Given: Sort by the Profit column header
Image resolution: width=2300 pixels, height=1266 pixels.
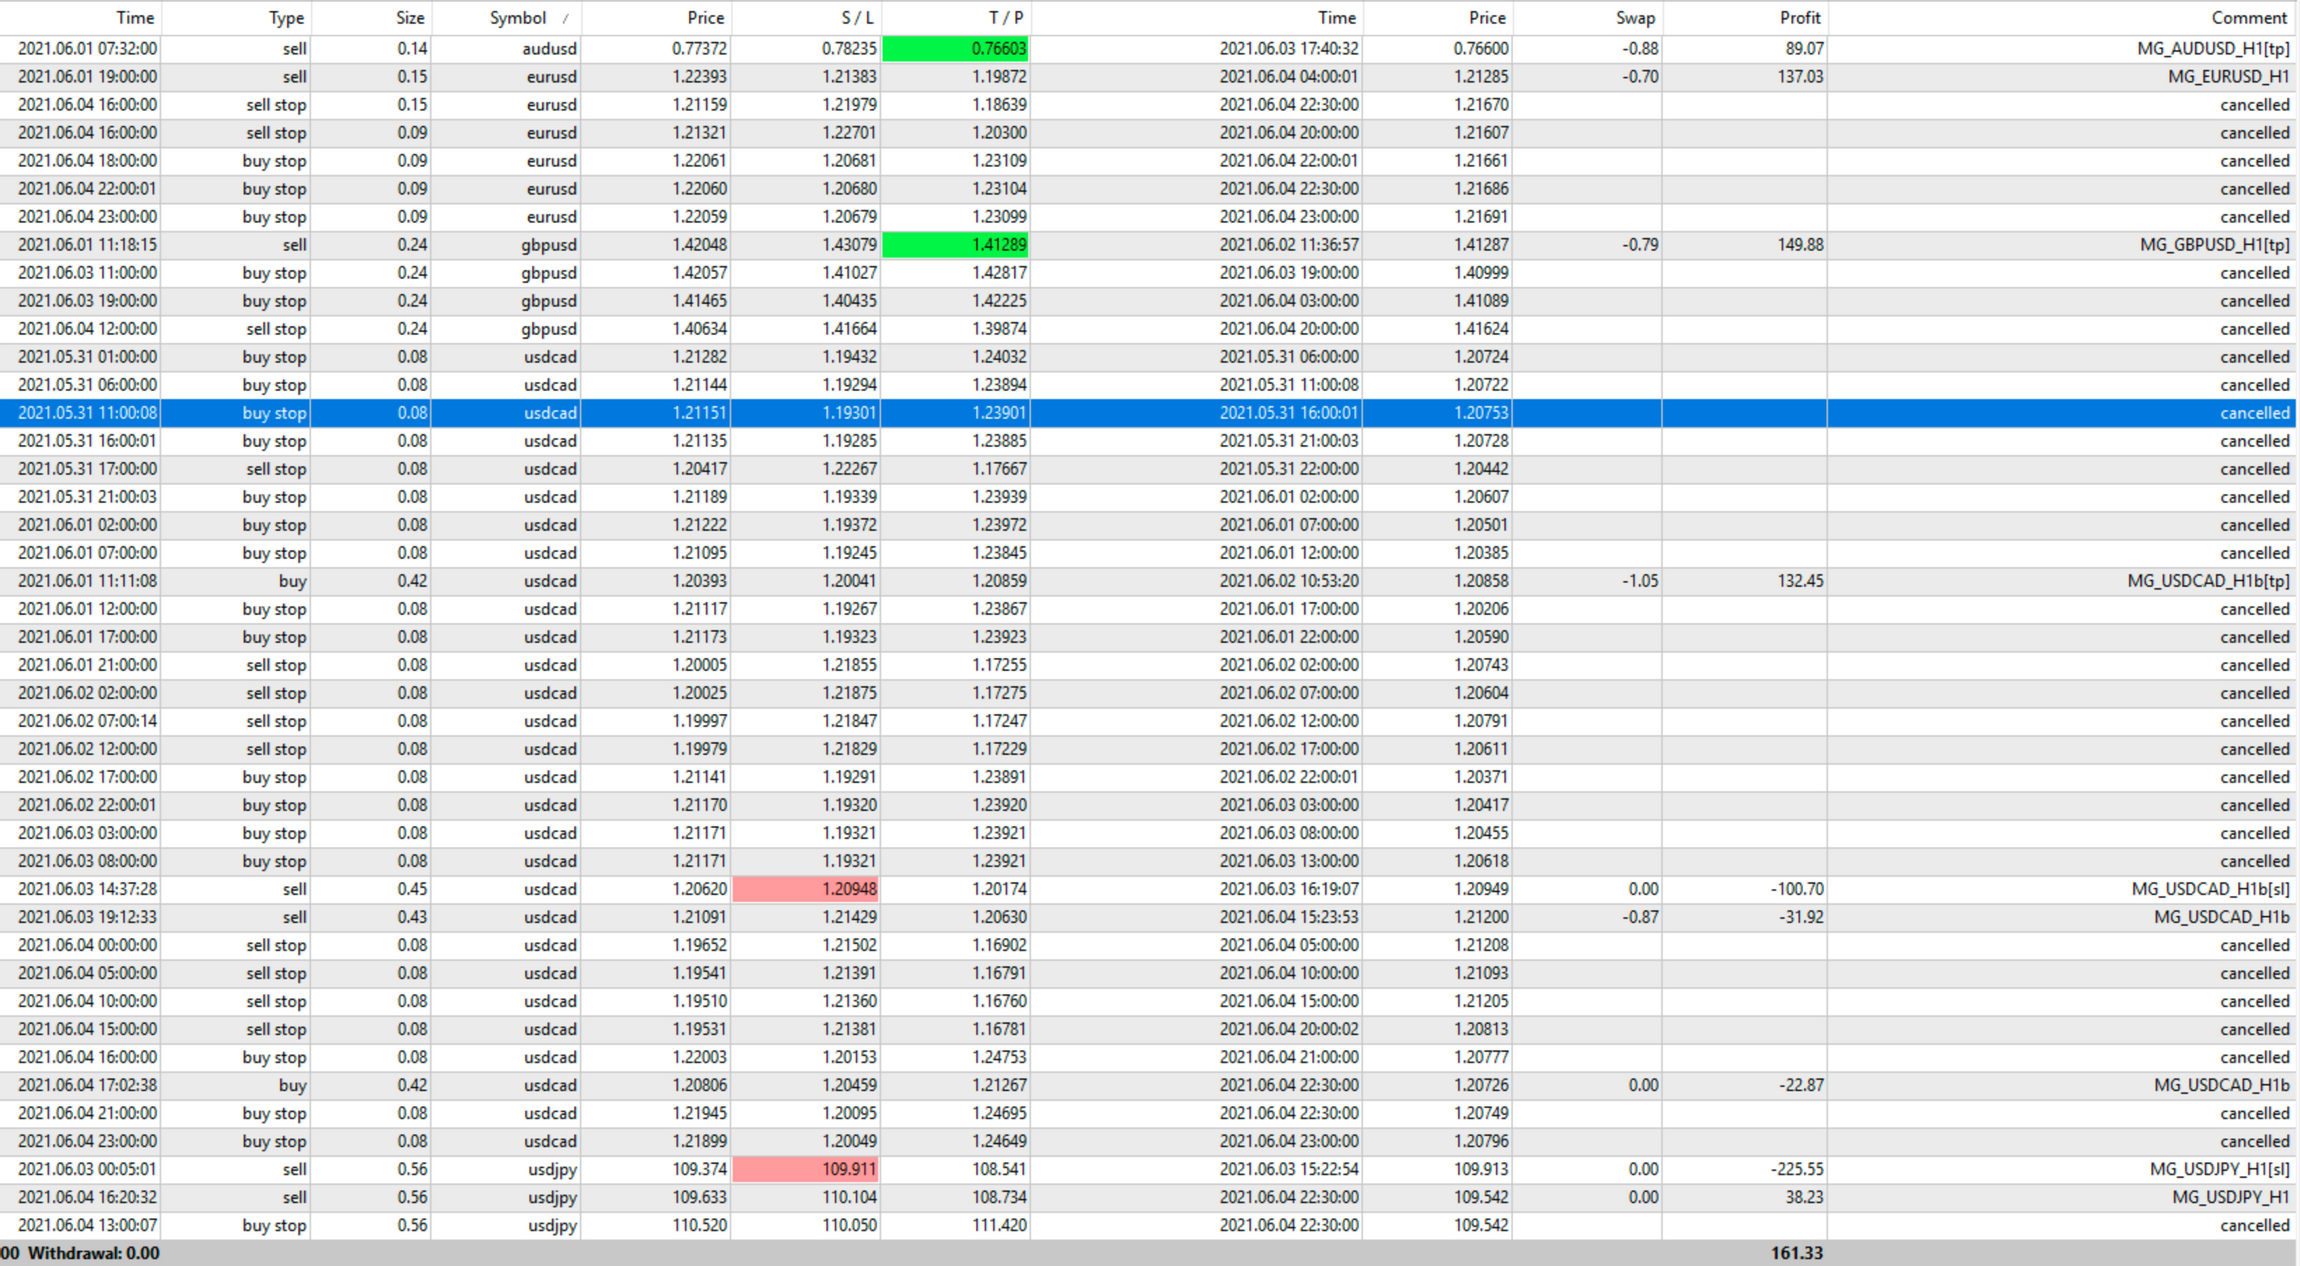Looking at the screenshot, I should pyautogui.click(x=1799, y=18).
